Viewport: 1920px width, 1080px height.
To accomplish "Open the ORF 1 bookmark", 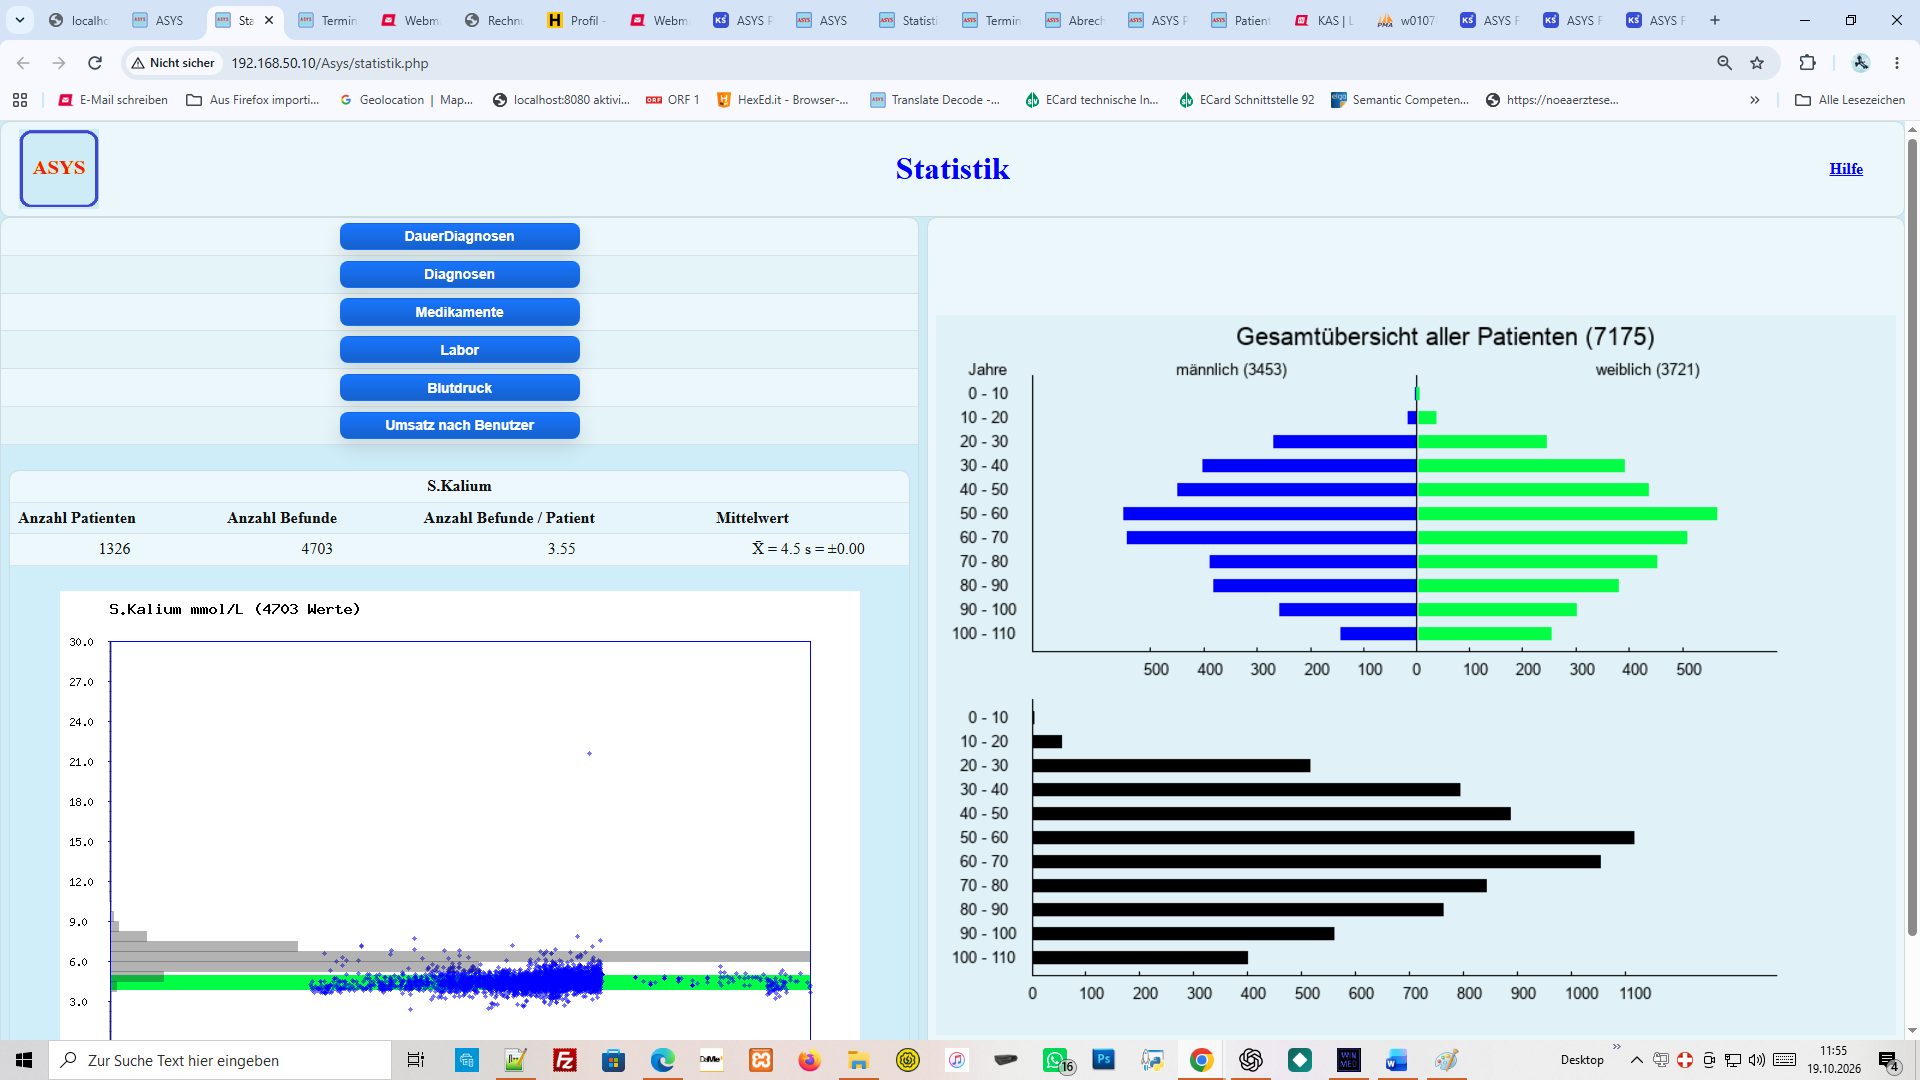I will (673, 100).
